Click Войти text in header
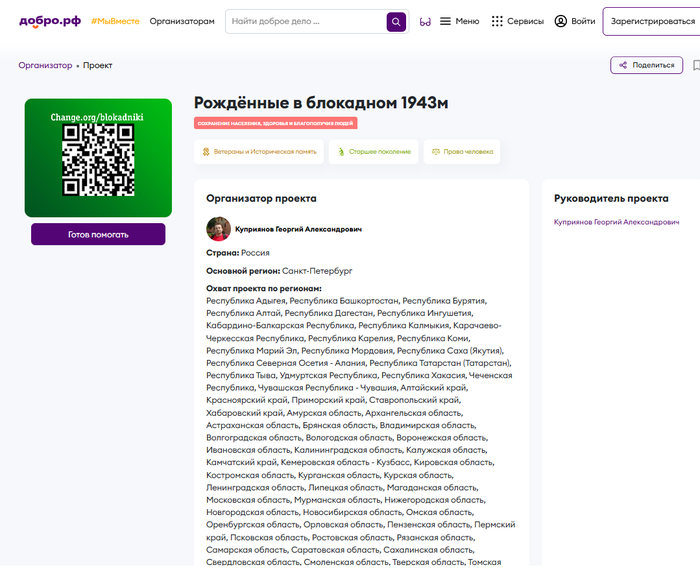This screenshot has height=576, width=700. tap(583, 21)
